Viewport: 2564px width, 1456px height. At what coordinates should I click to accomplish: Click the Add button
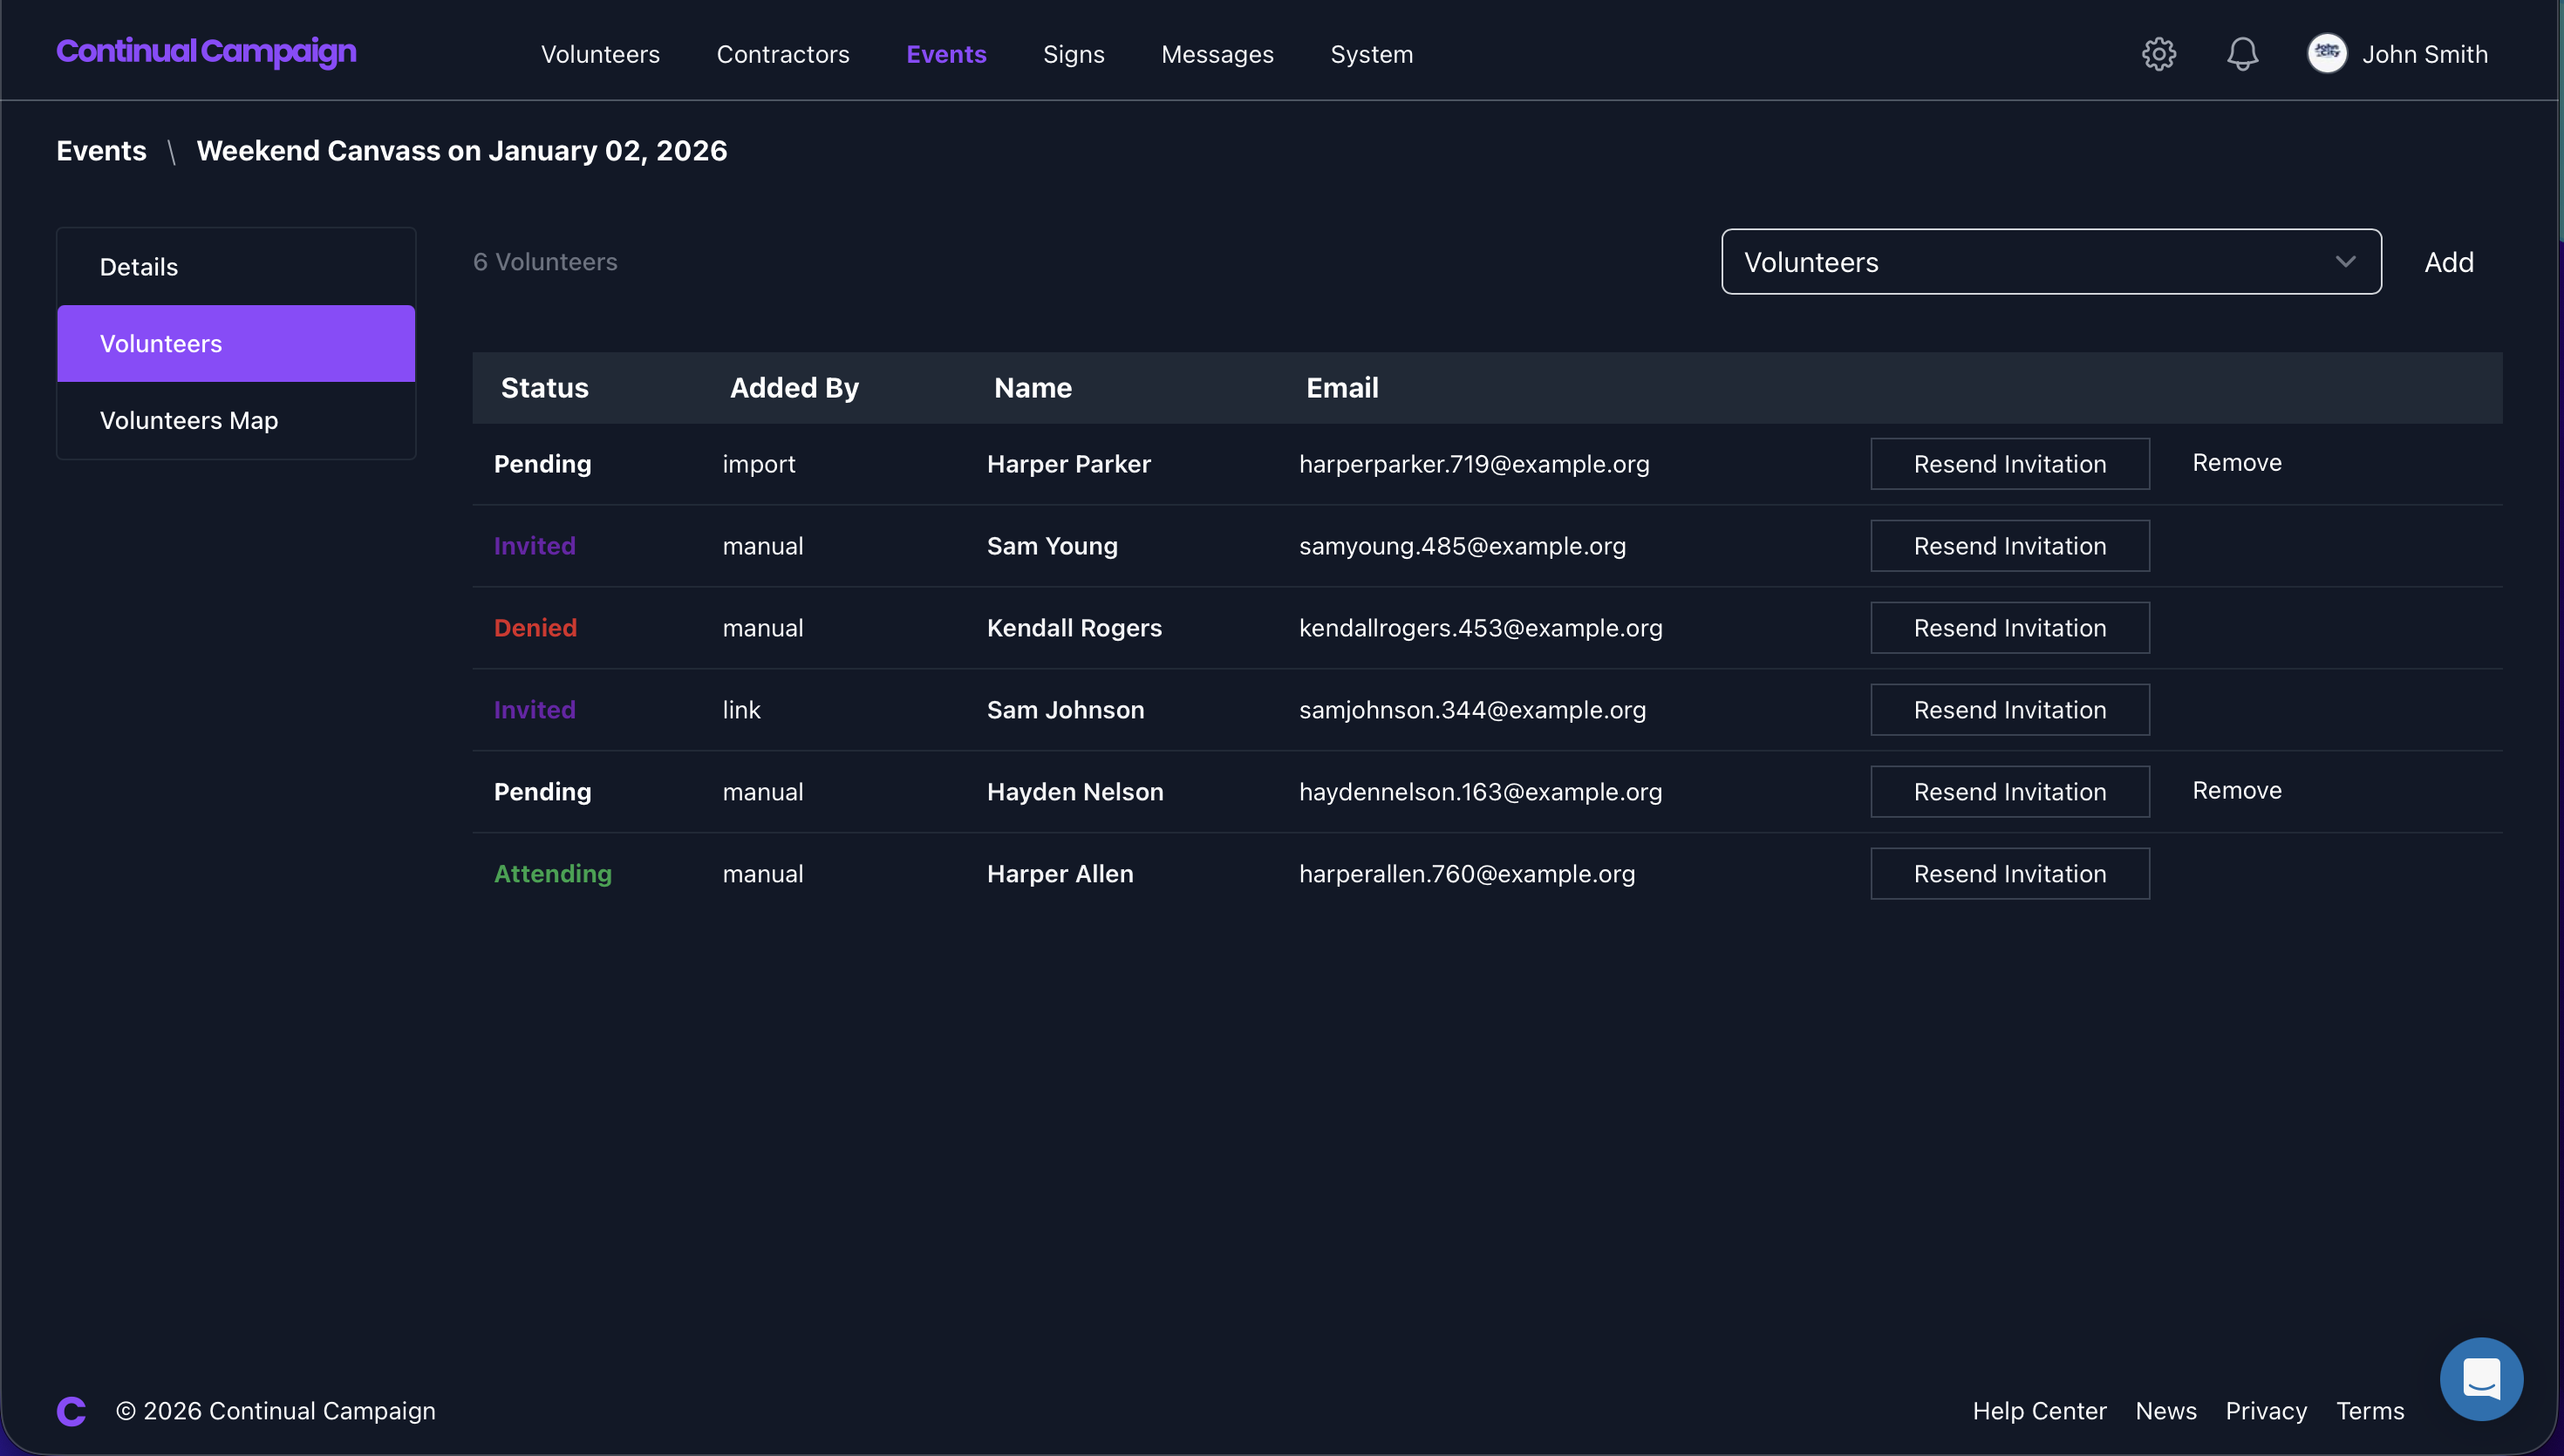(2448, 261)
